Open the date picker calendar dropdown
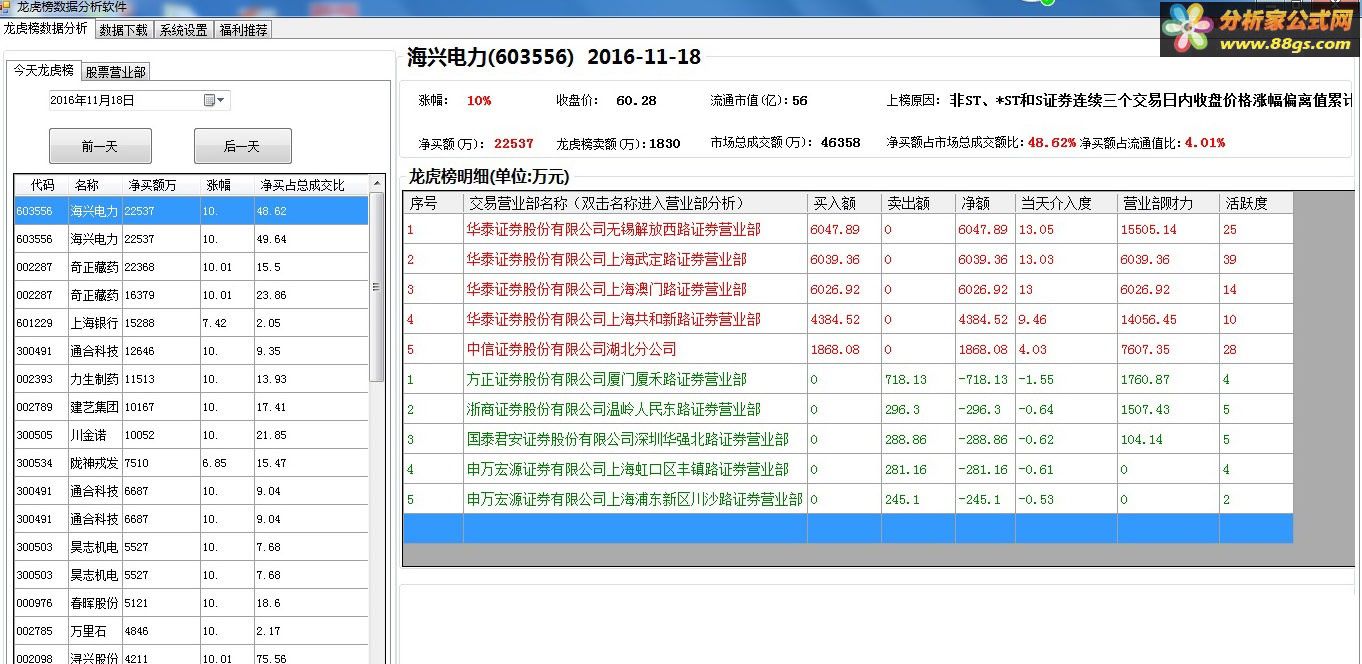Viewport: 1362px width, 664px height. click(215, 100)
